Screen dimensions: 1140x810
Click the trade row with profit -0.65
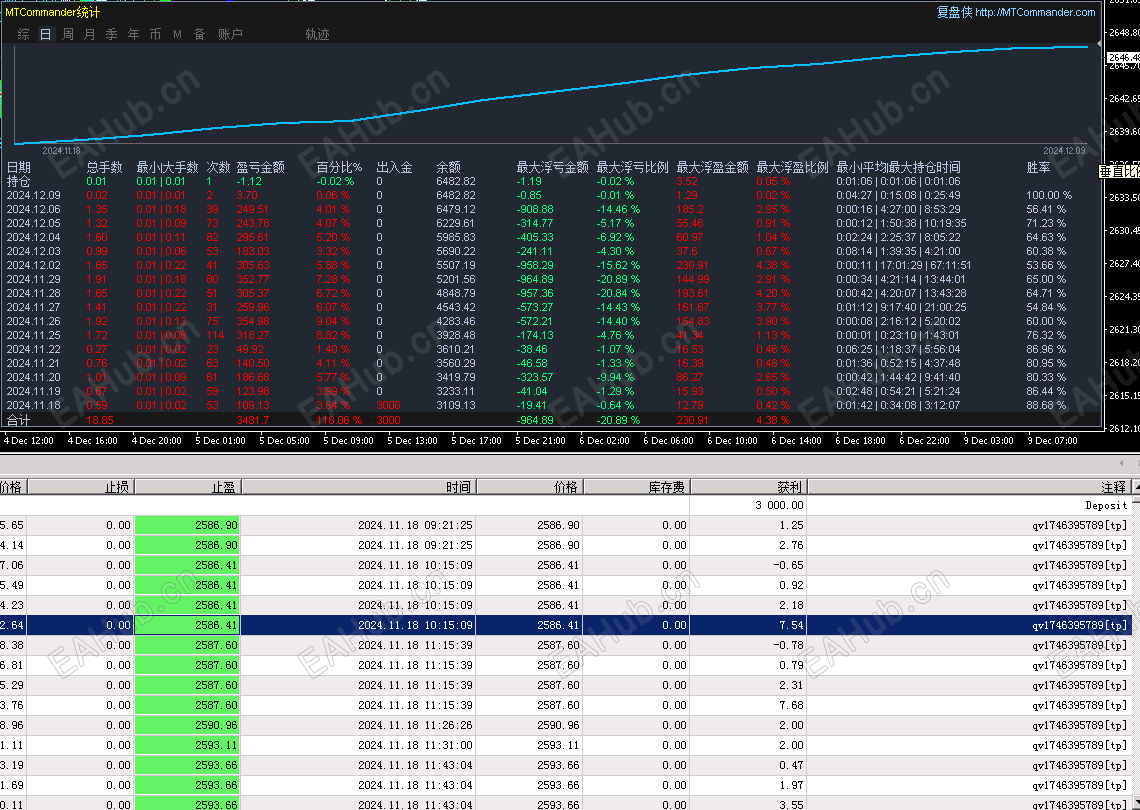coord(566,565)
